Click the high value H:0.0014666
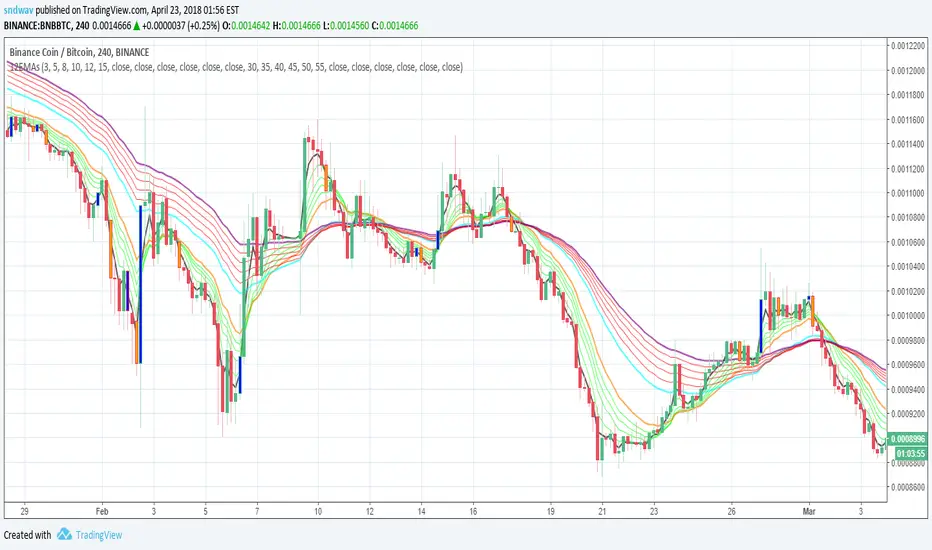The width and height of the screenshot is (932, 550). pyautogui.click(x=297, y=26)
